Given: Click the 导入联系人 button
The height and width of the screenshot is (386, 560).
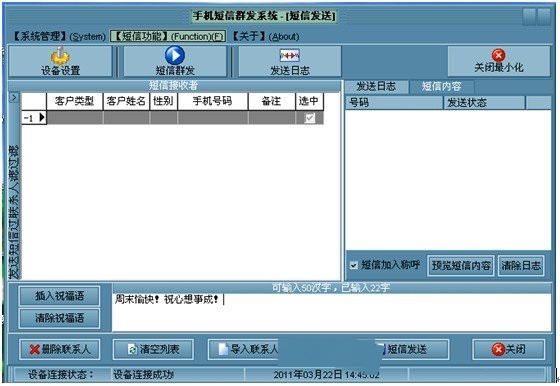Looking at the screenshot, I should [x=244, y=349].
